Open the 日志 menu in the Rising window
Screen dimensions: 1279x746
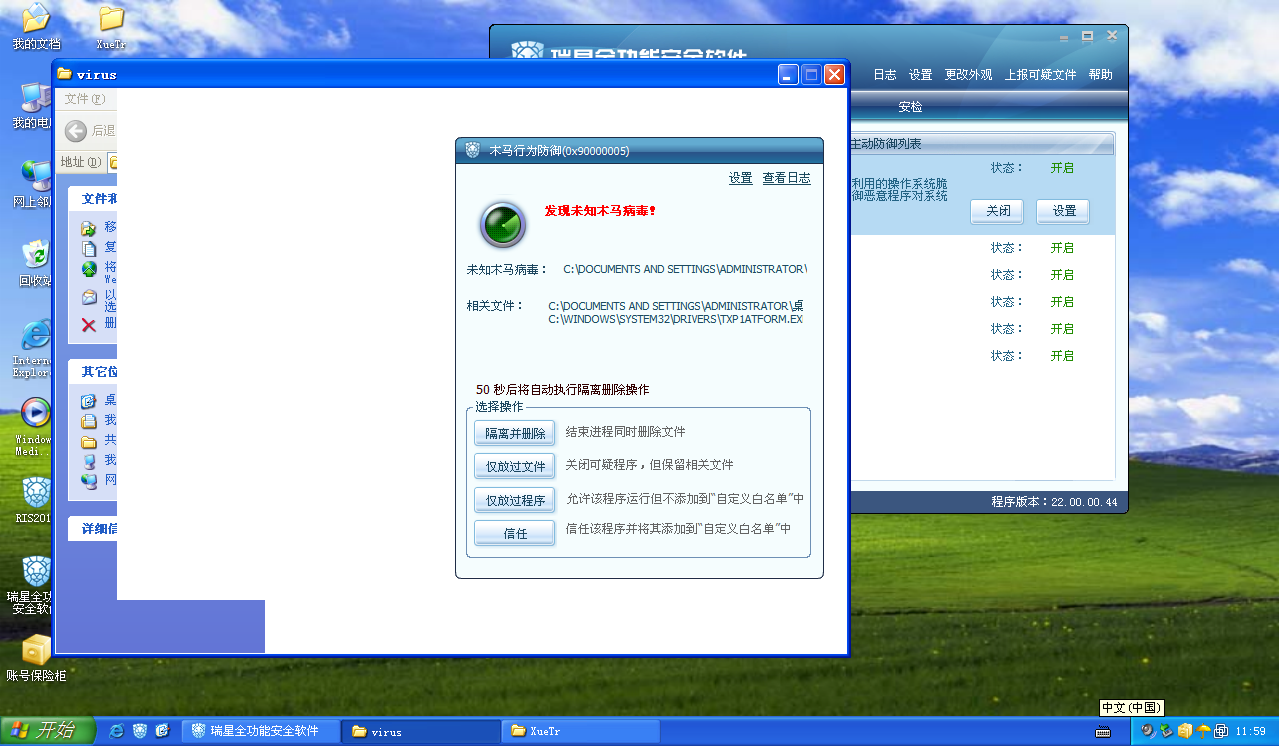[x=885, y=75]
